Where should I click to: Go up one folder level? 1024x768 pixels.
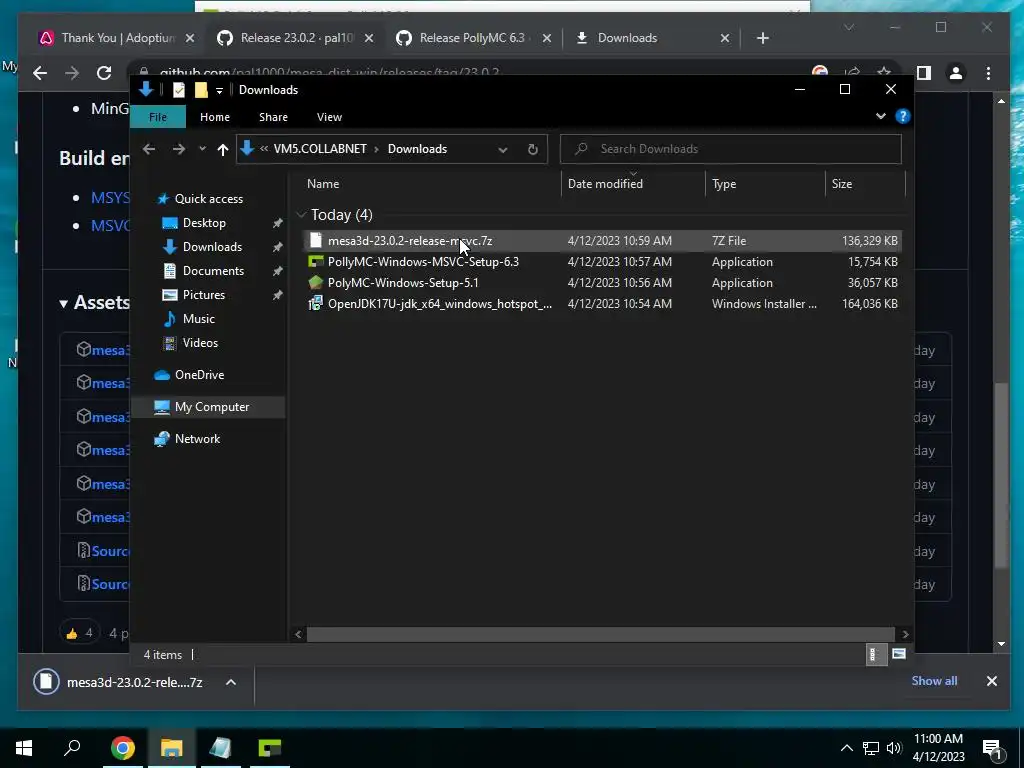click(223, 150)
